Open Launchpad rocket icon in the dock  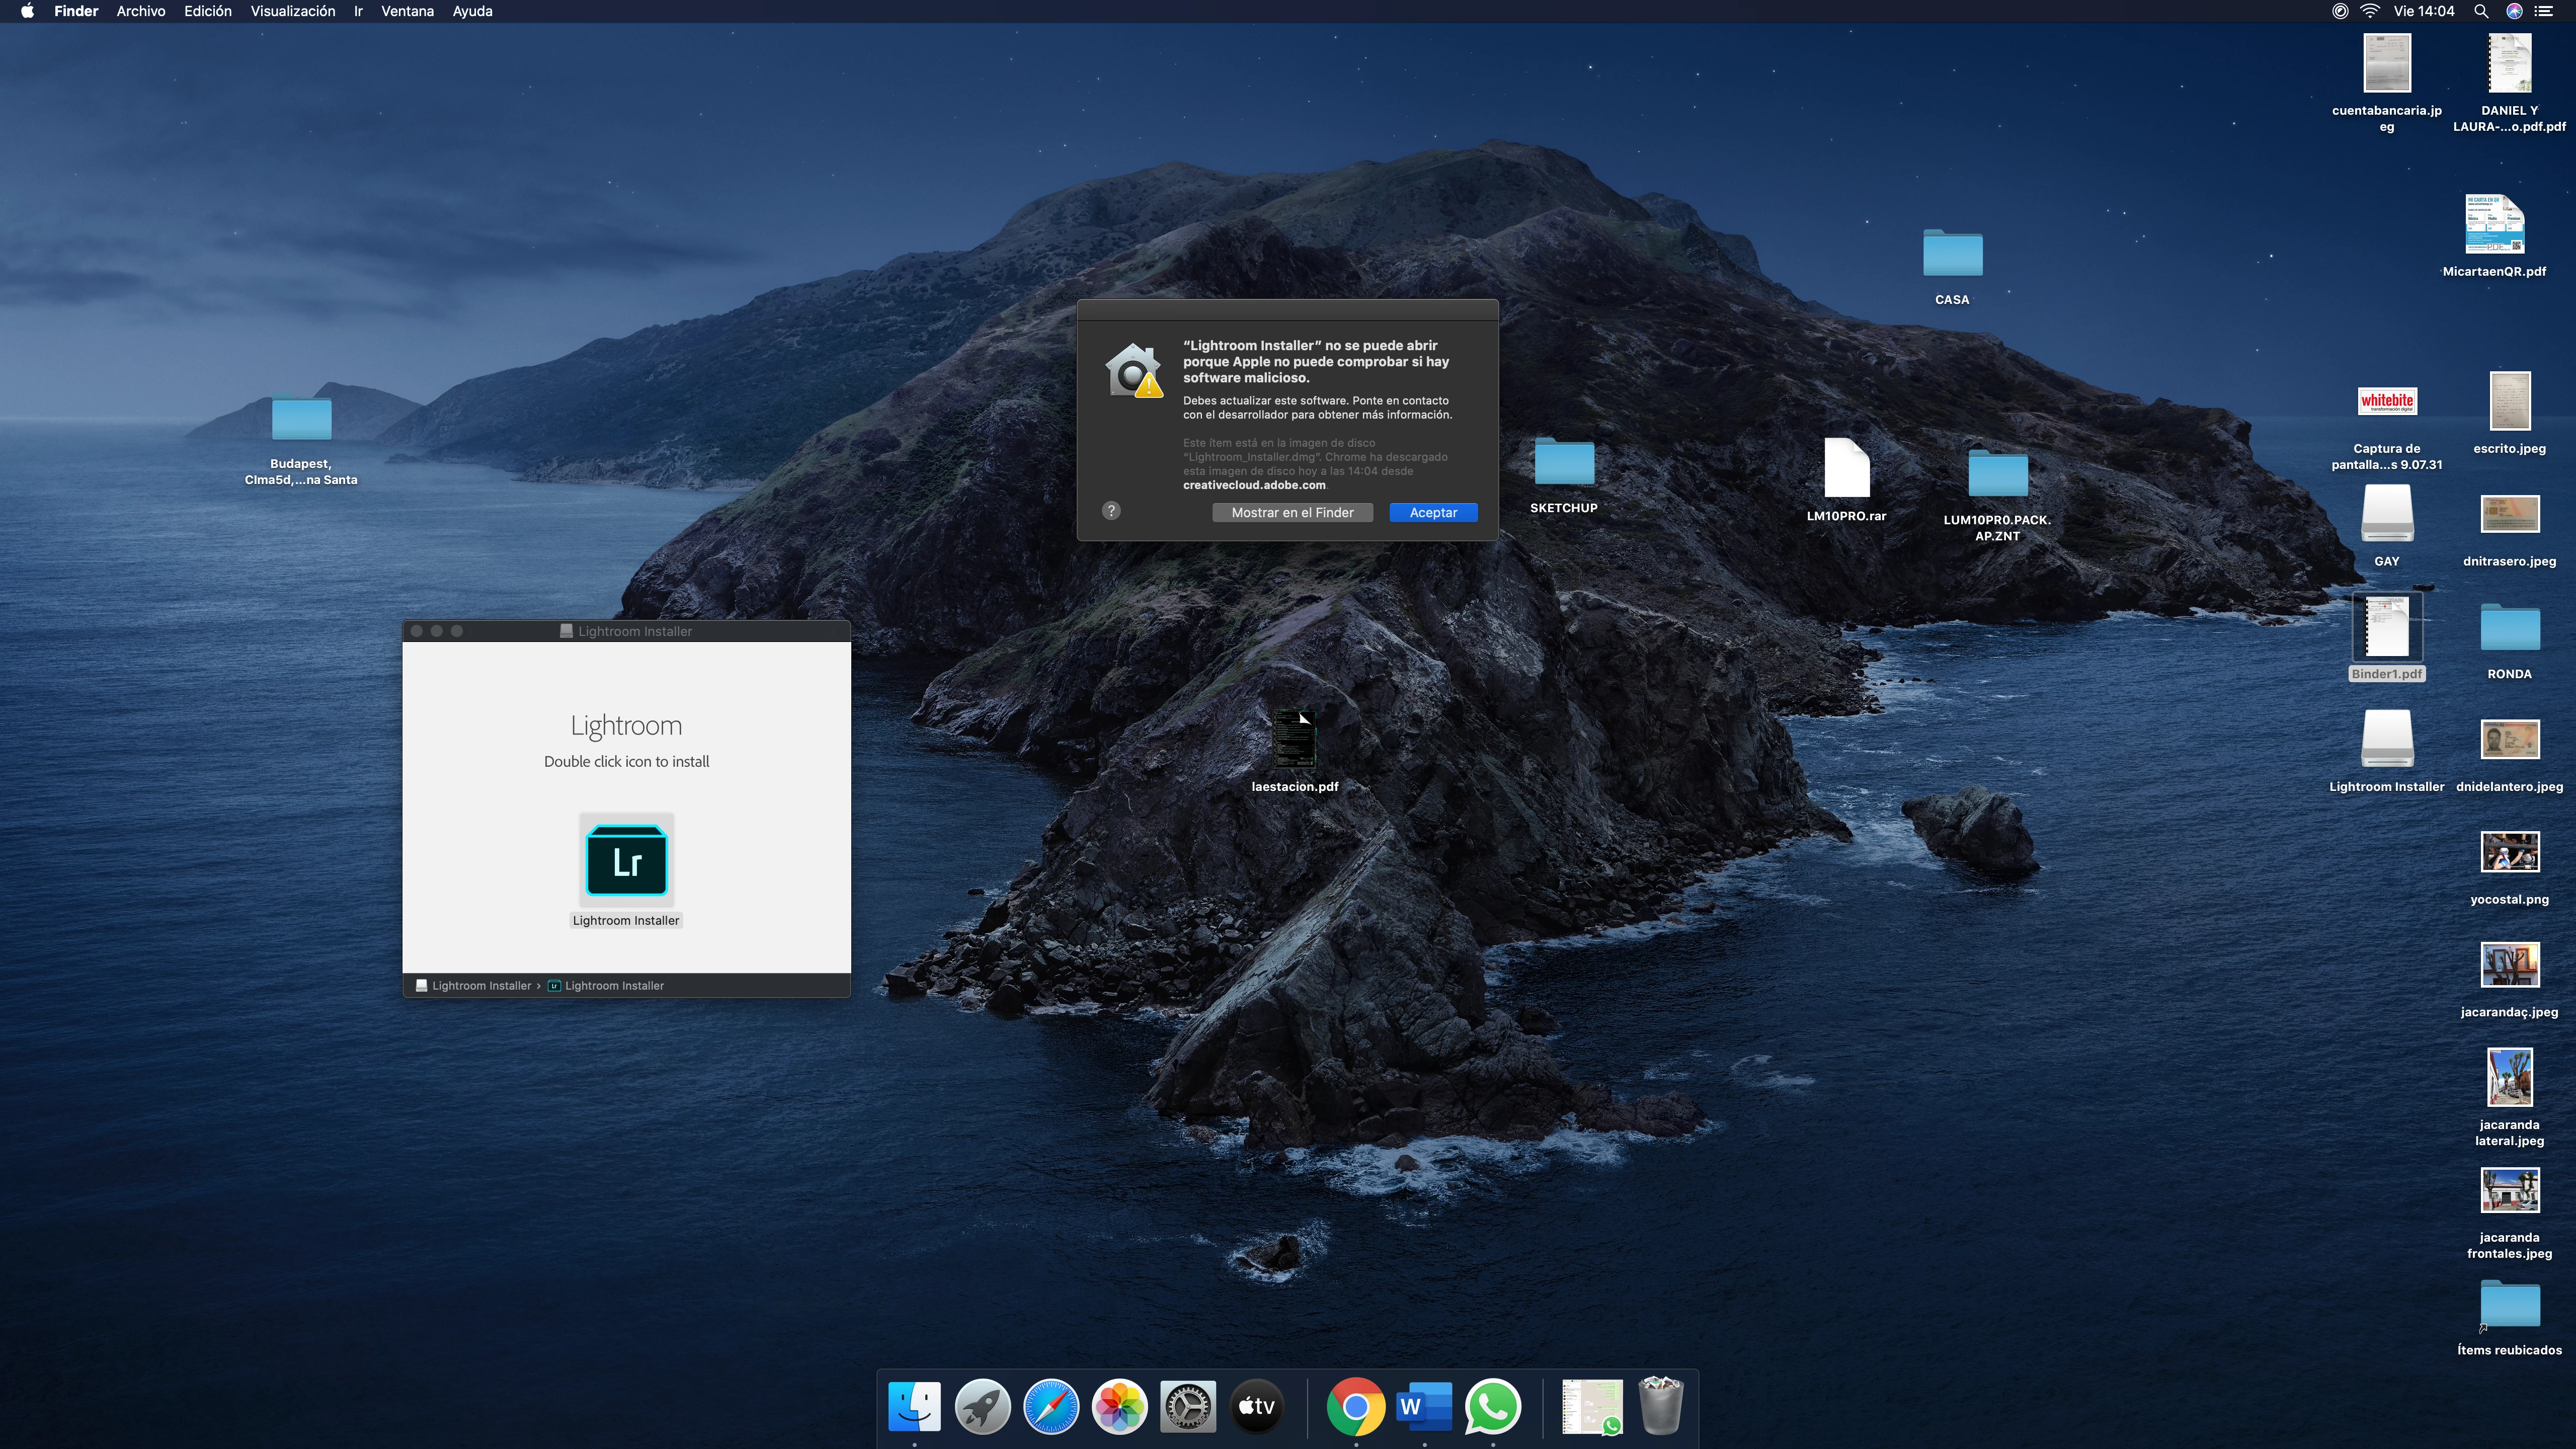[x=982, y=1406]
